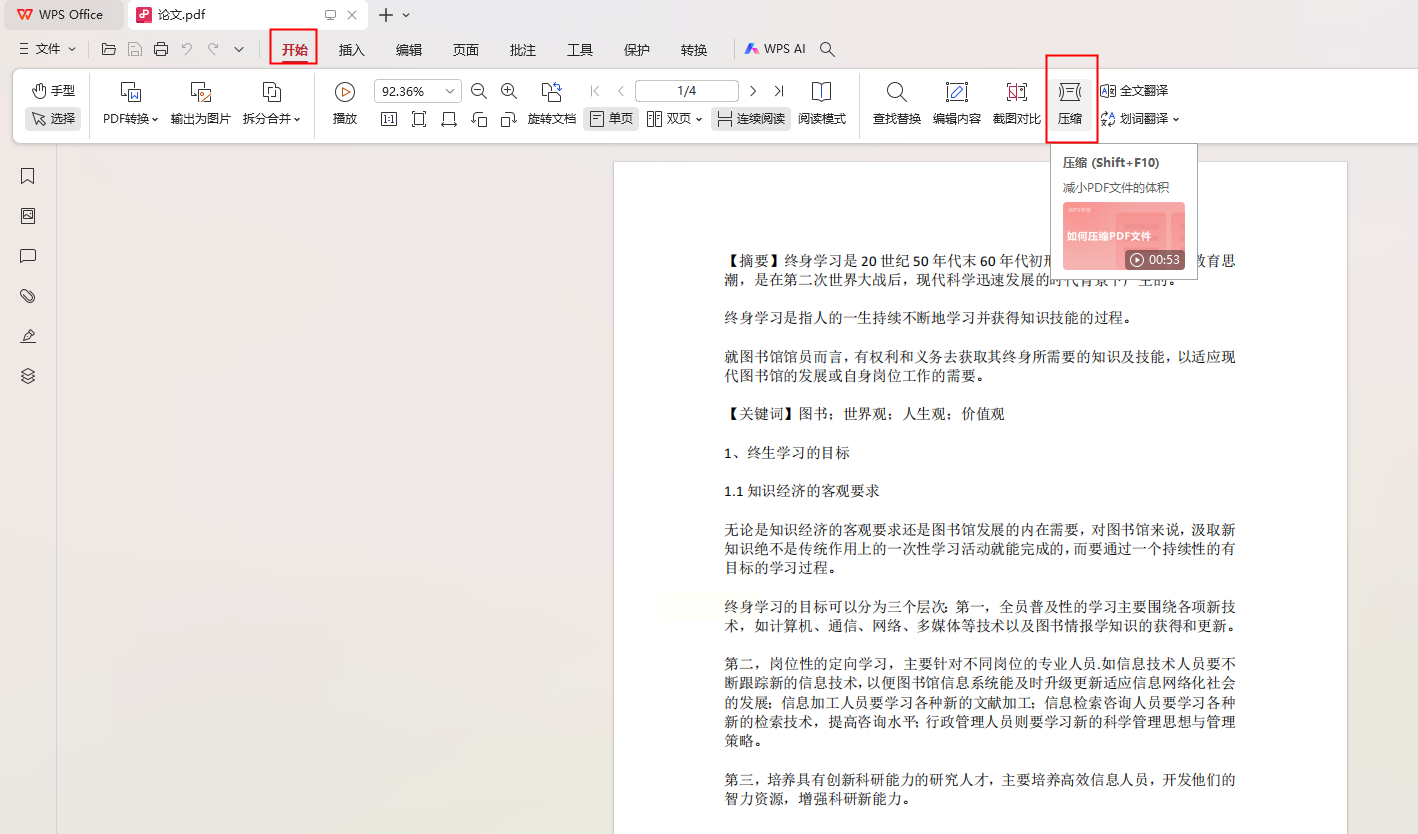1418x834 pixels.
Task: Open the 批注 annotation tab
Action: click(x=523, y=50)
